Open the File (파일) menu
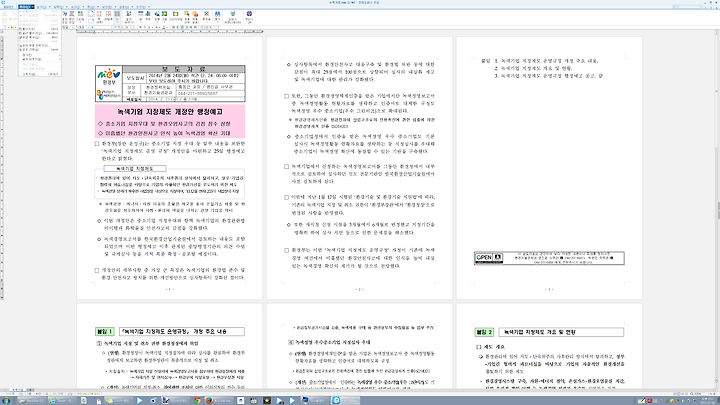 click(8, 7)
